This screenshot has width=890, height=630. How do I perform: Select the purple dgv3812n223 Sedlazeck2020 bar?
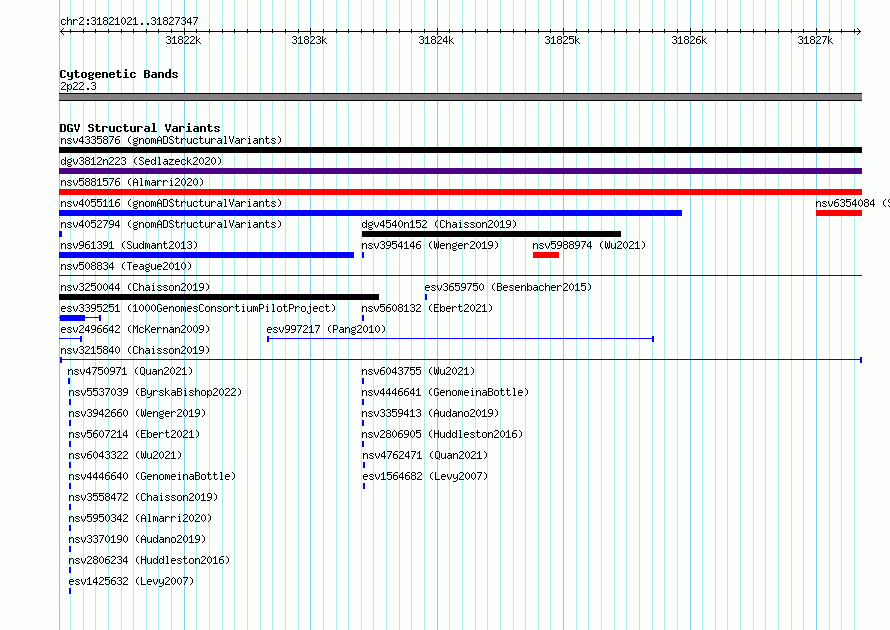460,171
